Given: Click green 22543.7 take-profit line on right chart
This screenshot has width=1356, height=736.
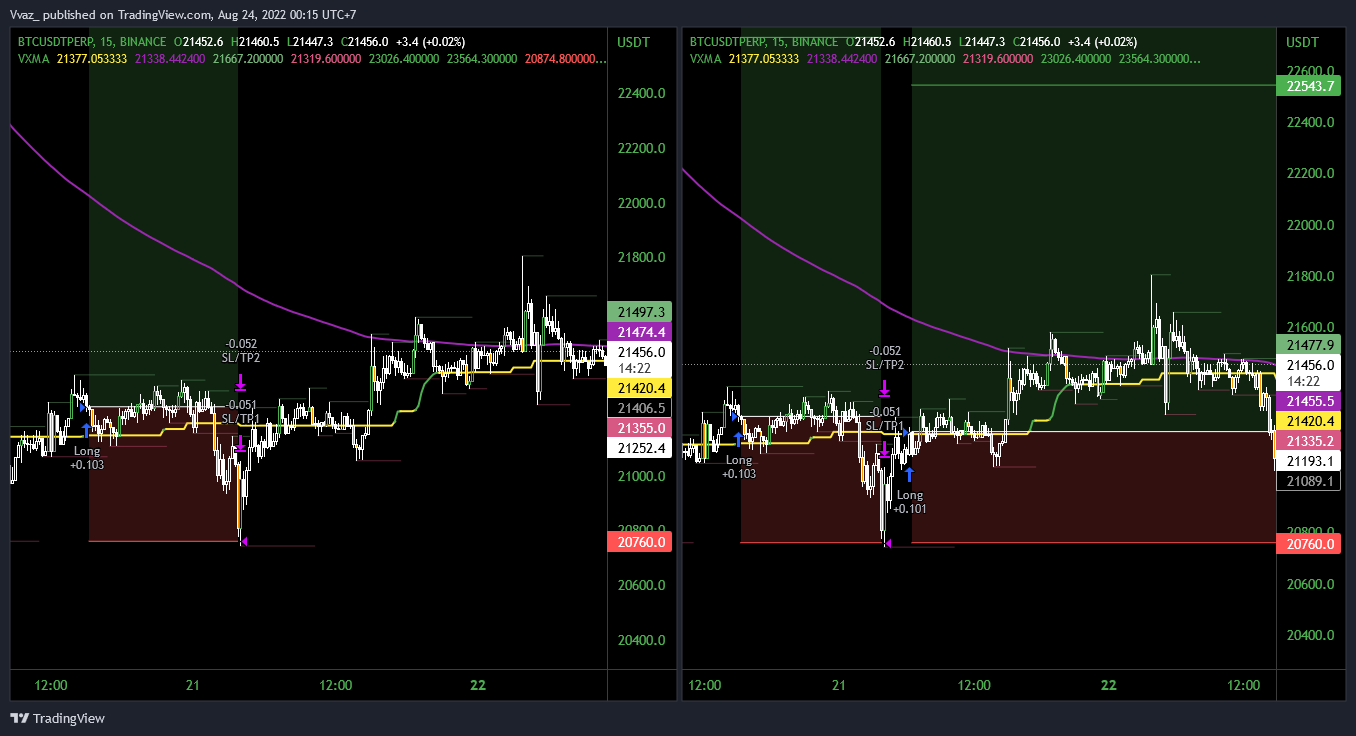Looking at the screenshot, I should tap(1093, 86).
